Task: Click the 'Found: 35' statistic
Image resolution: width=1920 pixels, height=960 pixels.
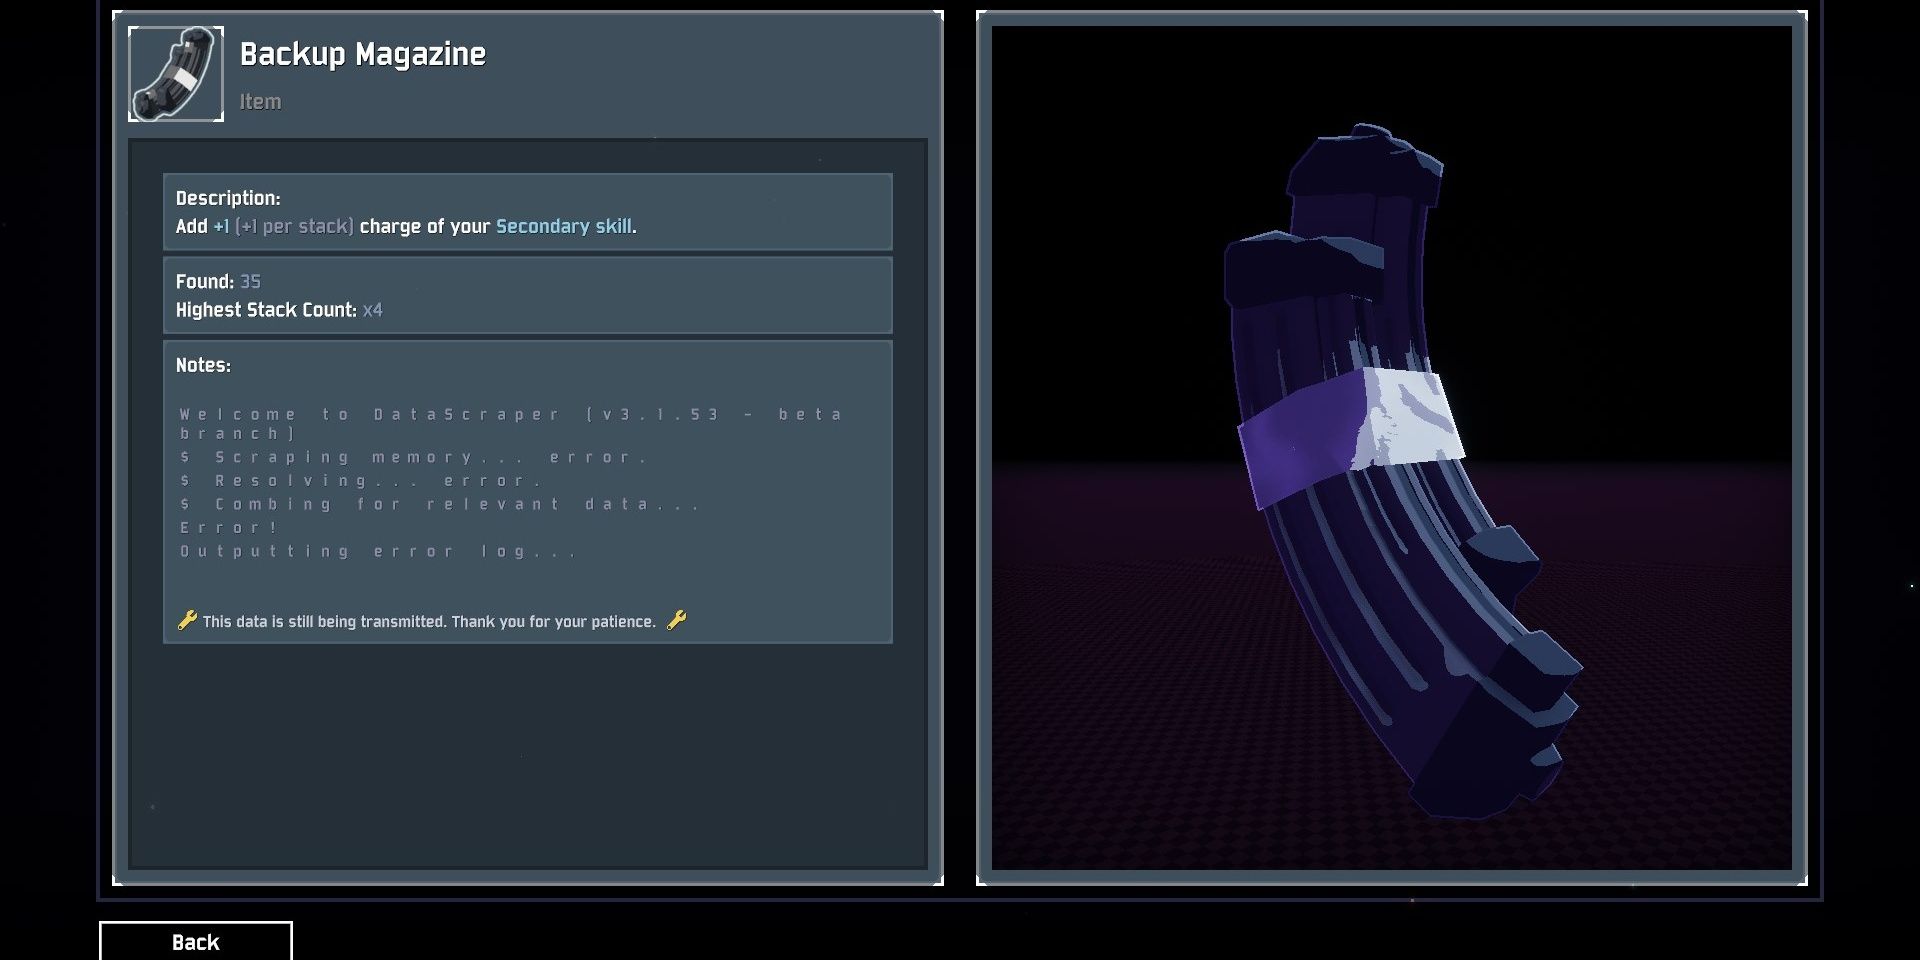Action: pyautogui.click(x=218, y=282)
